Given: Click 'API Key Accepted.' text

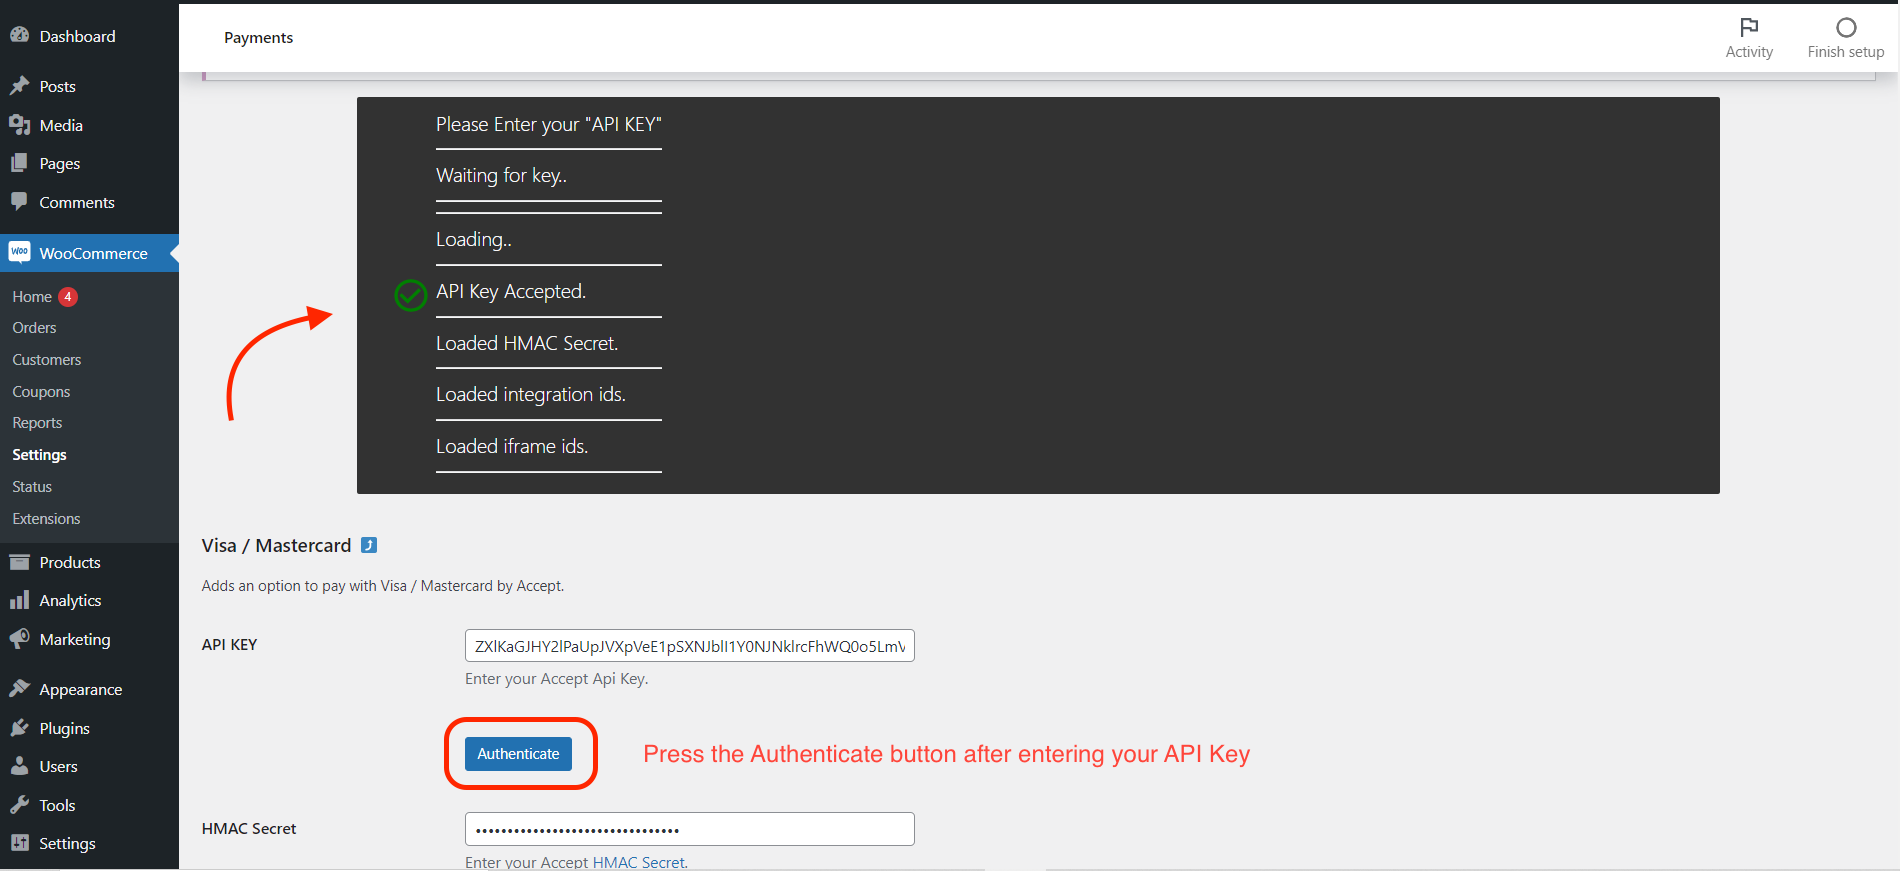Looking at the screenshot, I should coord(511,292).
